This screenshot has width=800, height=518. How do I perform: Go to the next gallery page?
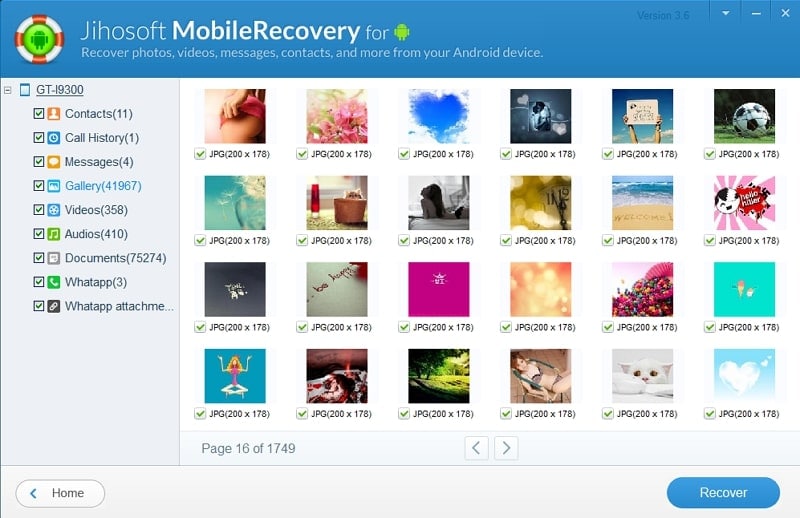coord(506,448)
